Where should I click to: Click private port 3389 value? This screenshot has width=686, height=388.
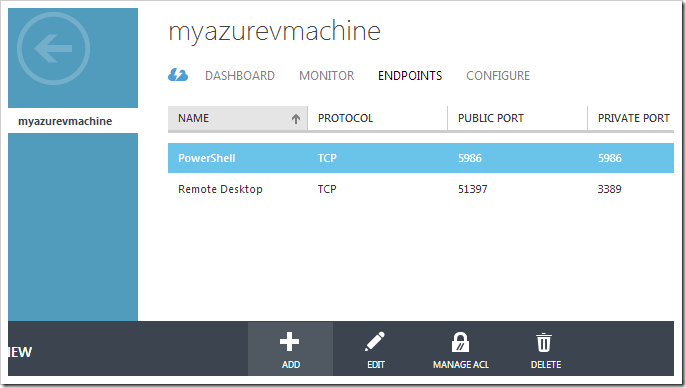tap(609, 189)
